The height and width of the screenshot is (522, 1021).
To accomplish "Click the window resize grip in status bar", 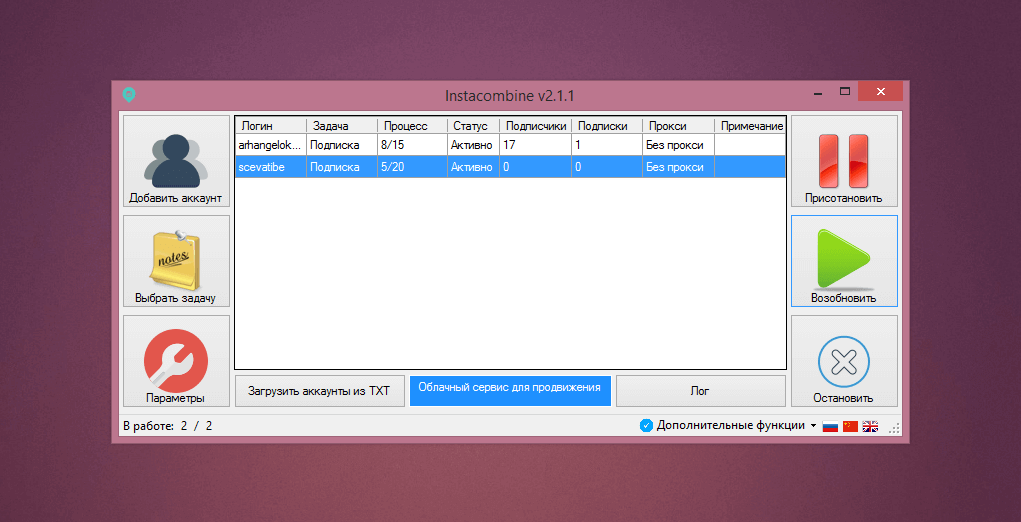I will pos(894,428).
